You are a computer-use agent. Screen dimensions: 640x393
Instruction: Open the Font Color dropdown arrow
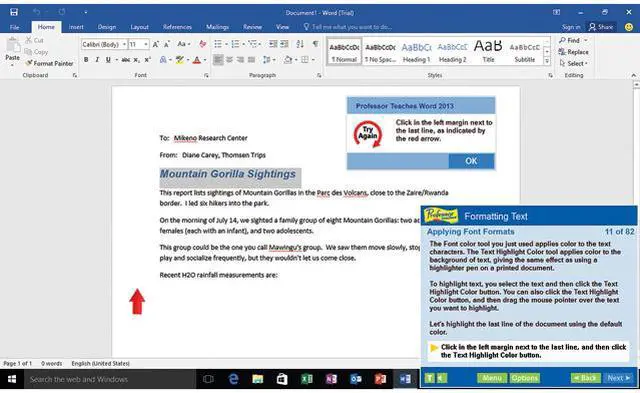tap(205, 60)
